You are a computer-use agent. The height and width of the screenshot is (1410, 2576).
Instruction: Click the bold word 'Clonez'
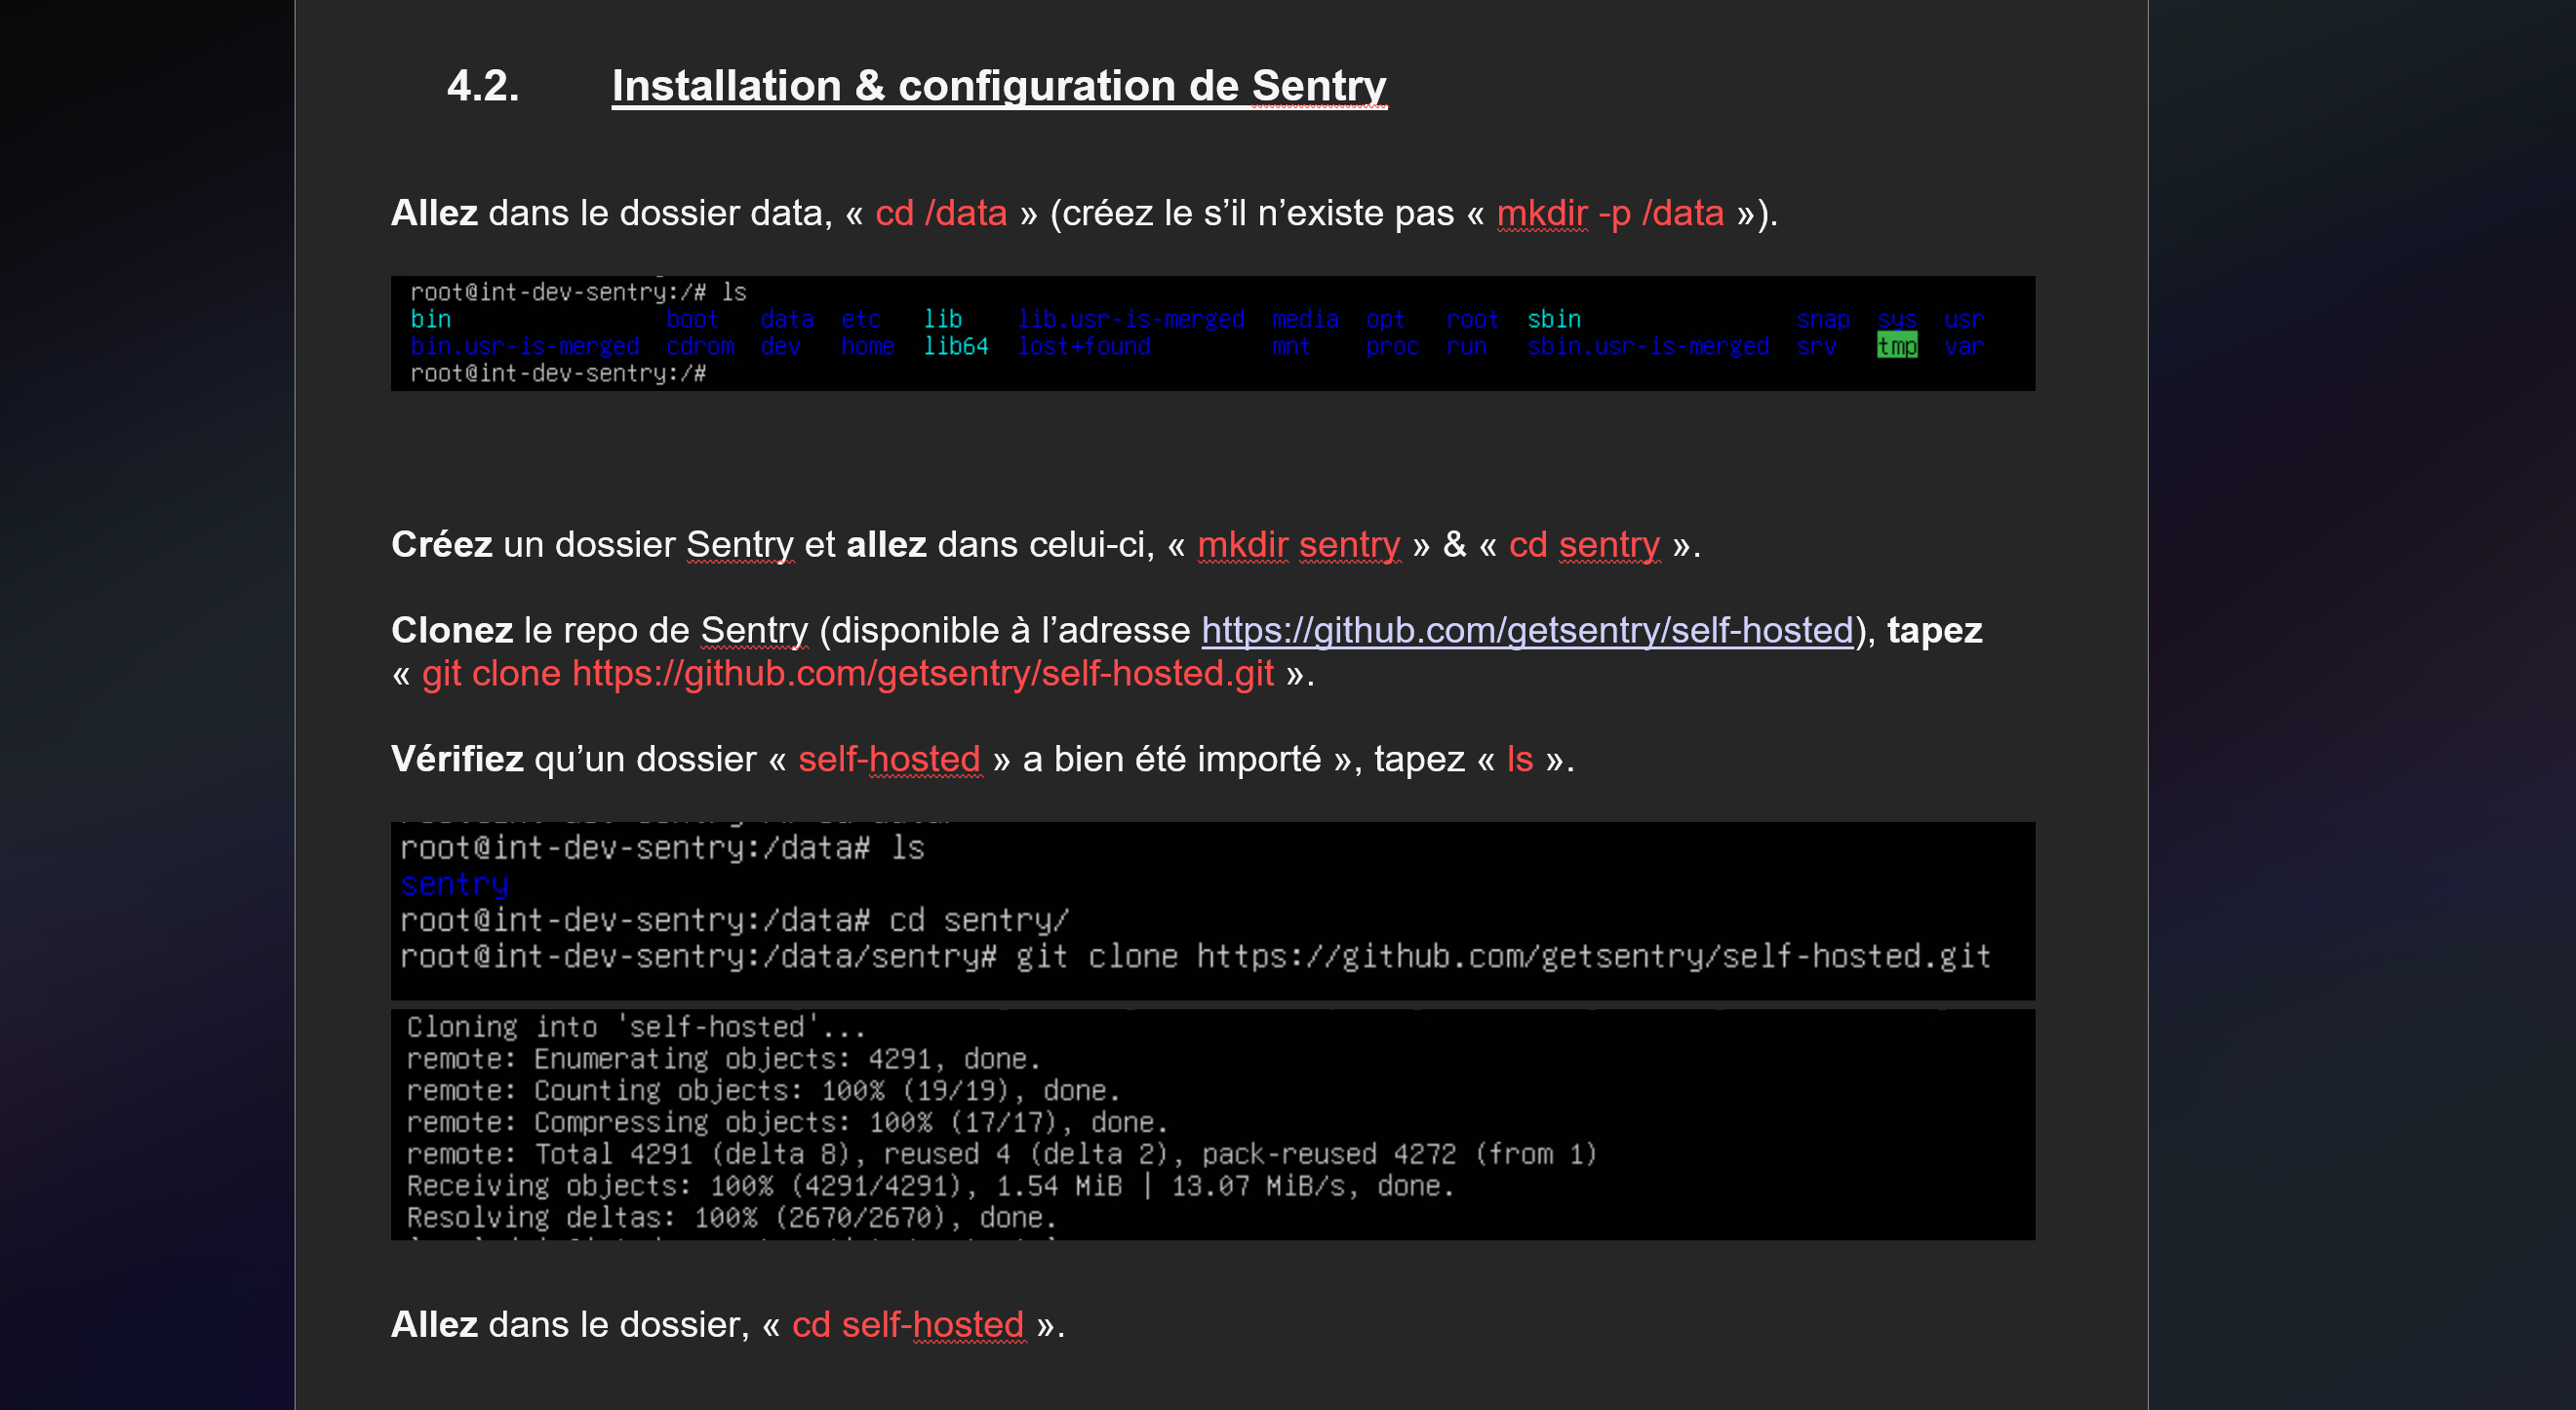[x=451, y=630]
